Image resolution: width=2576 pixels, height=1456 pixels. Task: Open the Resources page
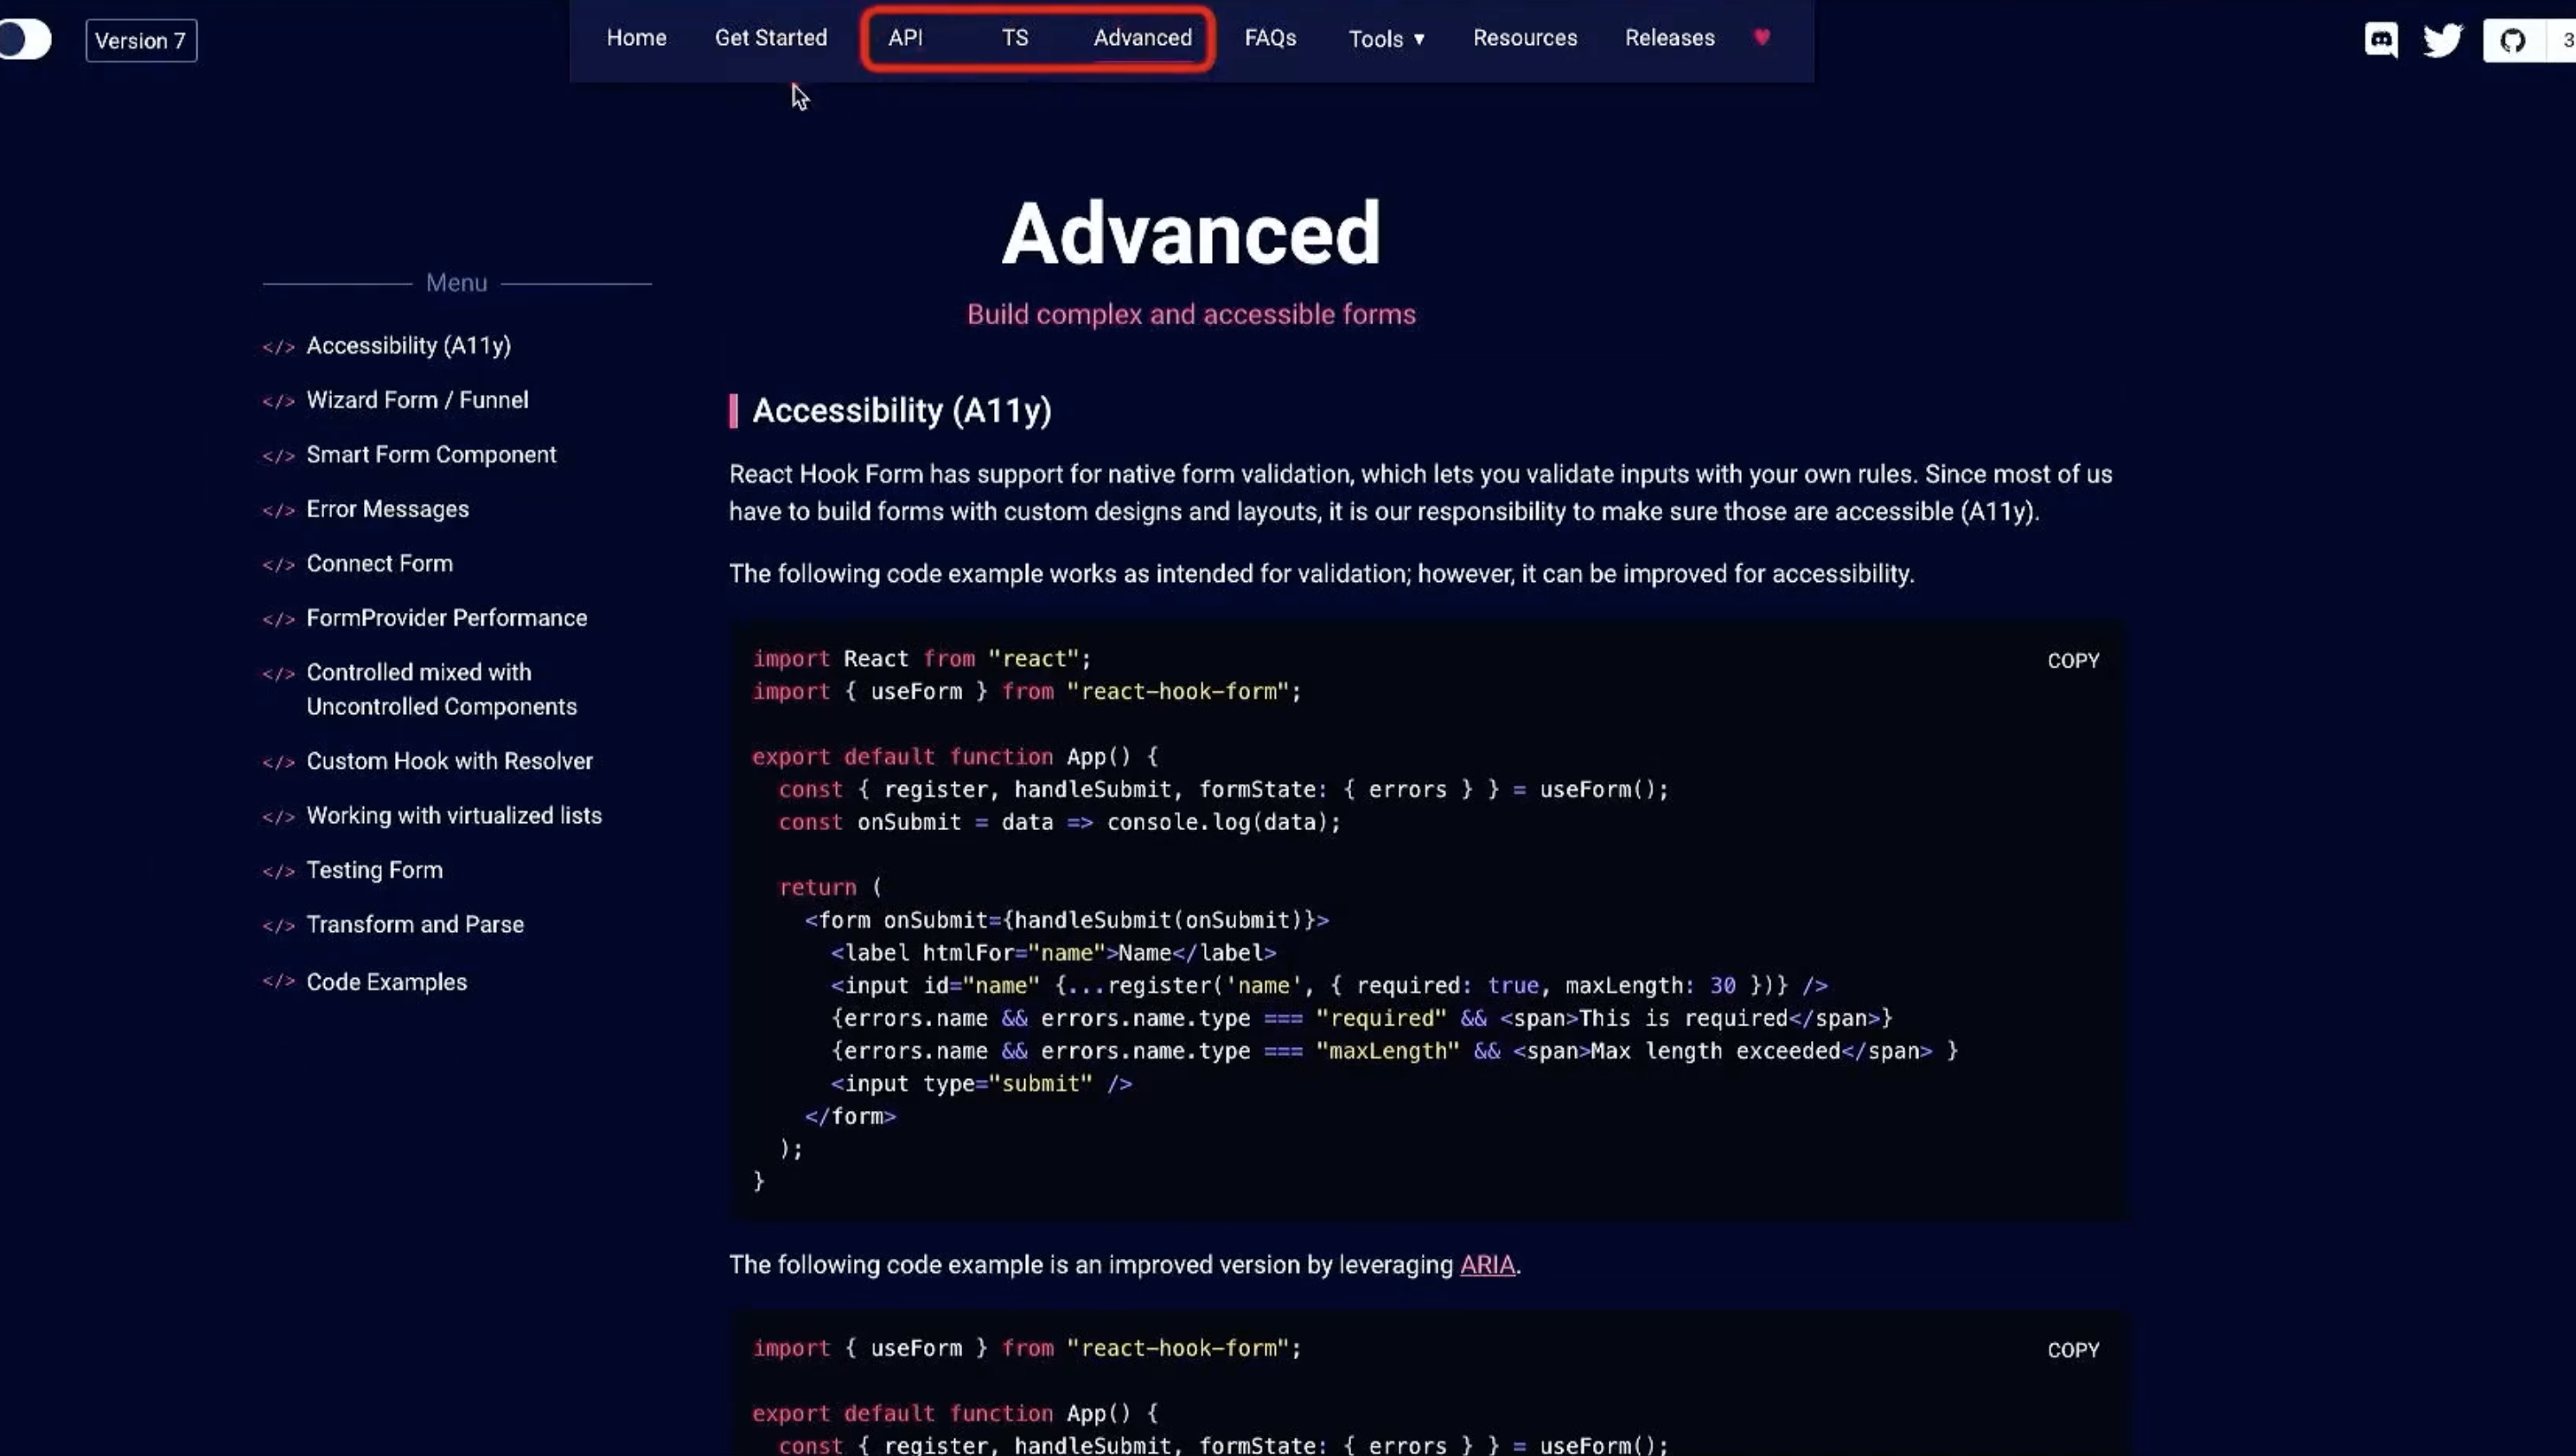(1525, 38)
